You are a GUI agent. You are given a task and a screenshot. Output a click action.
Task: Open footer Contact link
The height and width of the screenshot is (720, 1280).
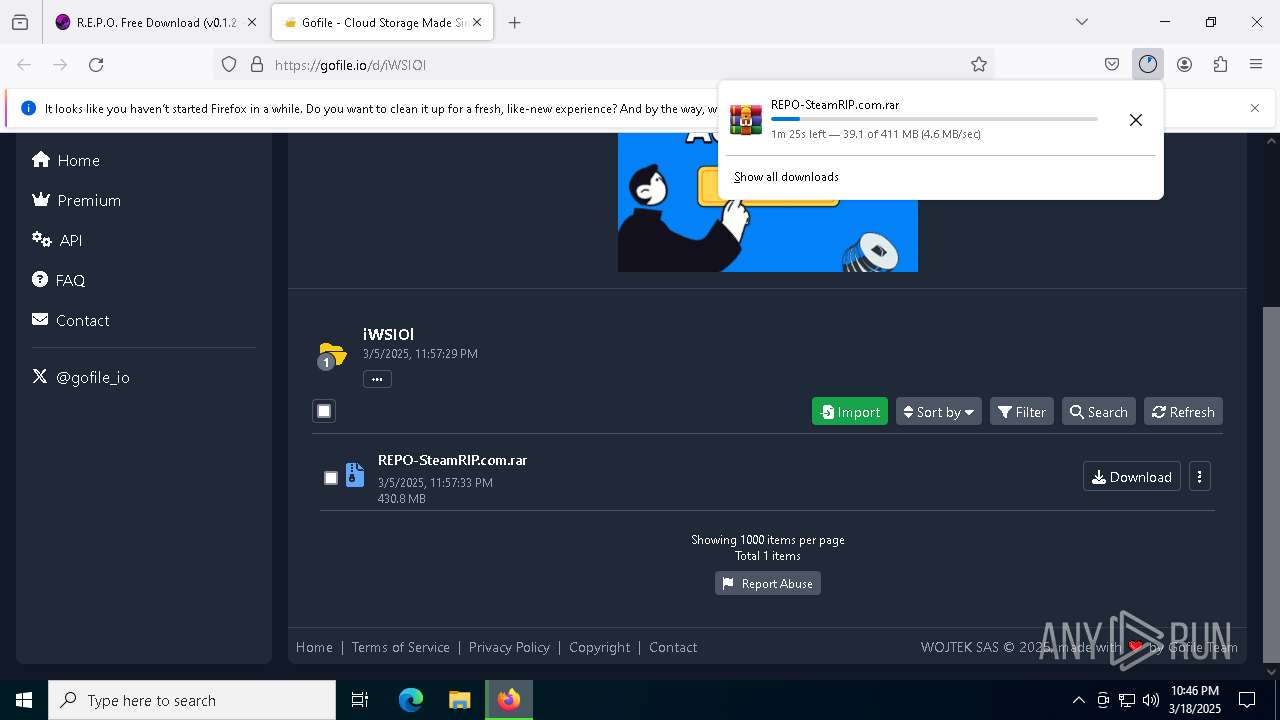point(673,647)
